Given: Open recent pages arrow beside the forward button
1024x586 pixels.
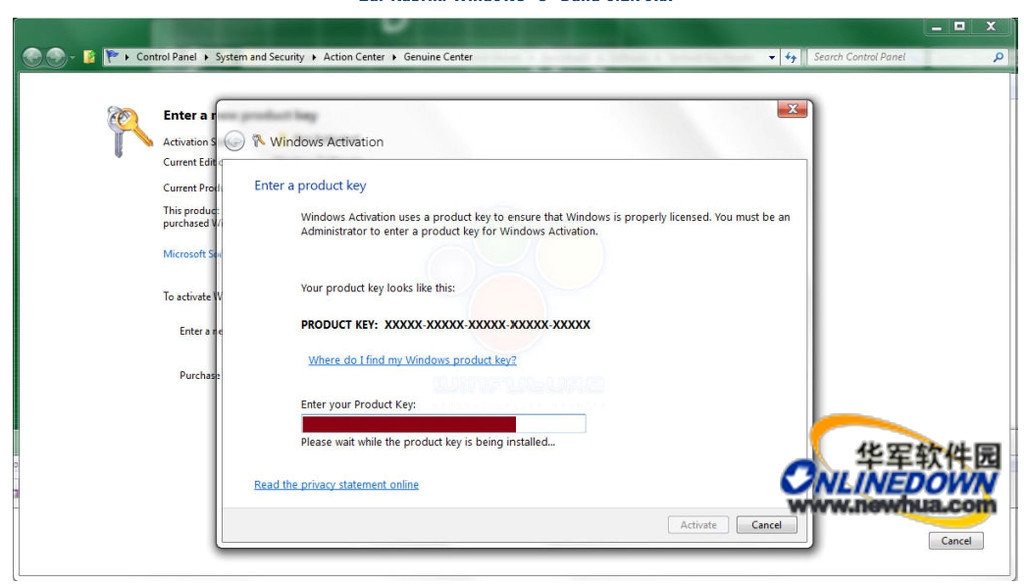Looking at the screenshot, I should (72, 58).
